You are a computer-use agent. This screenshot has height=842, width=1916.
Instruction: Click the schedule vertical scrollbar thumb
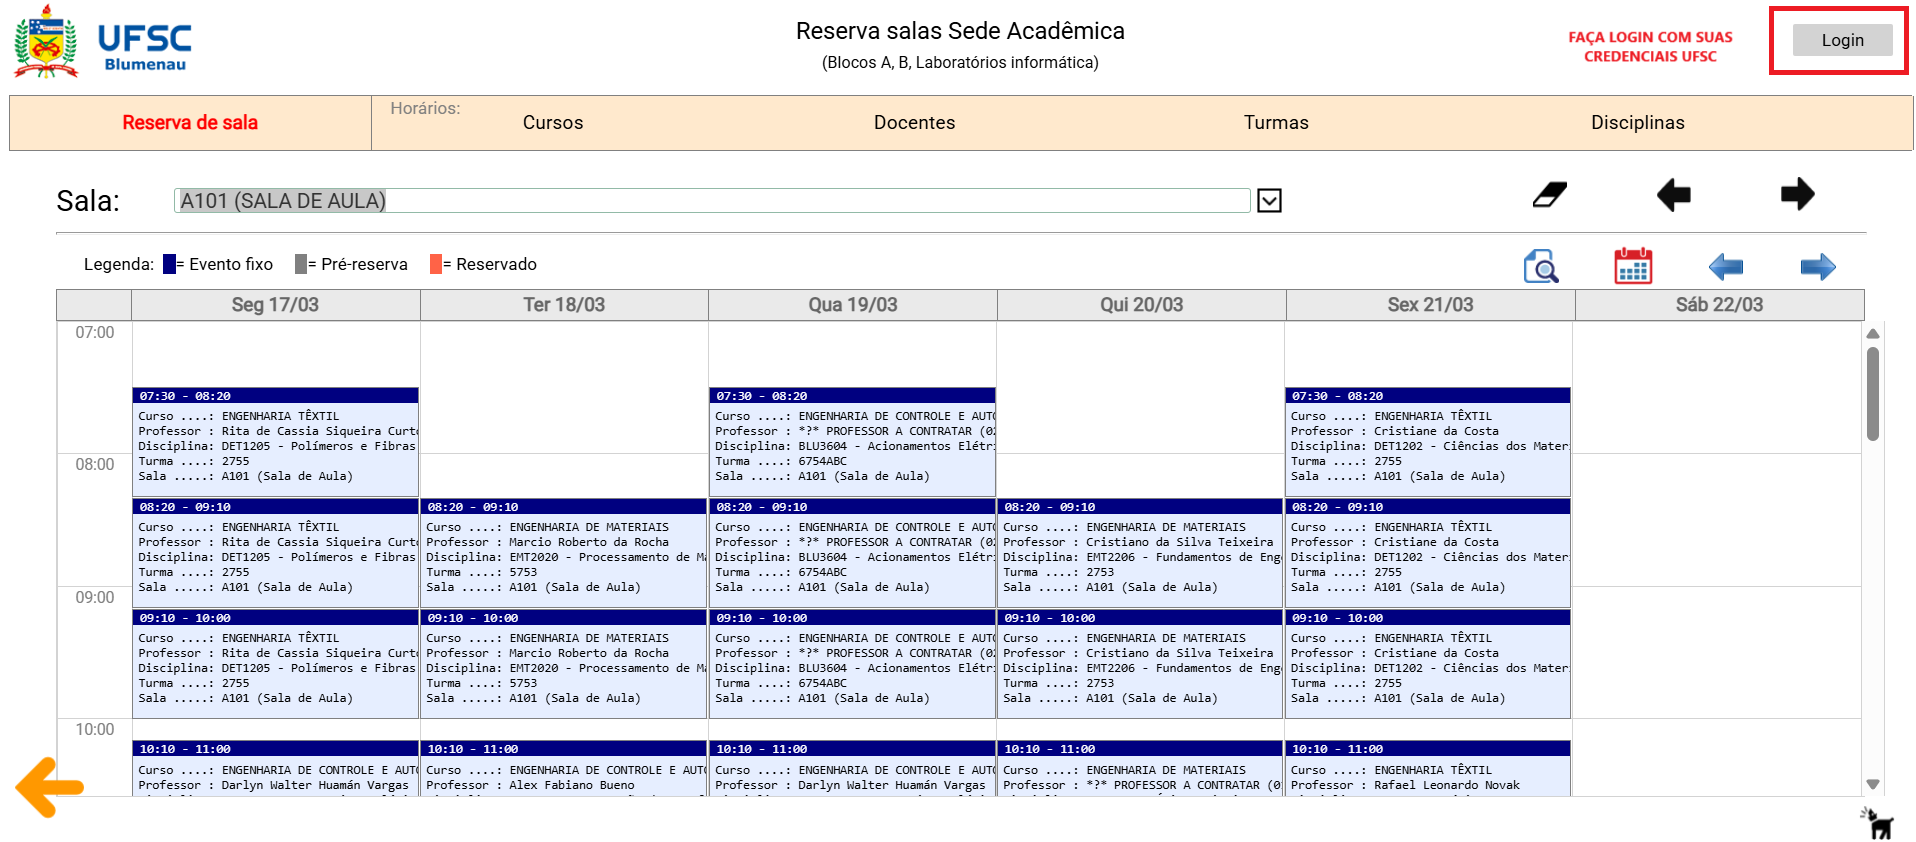[x=1873, y=394]
